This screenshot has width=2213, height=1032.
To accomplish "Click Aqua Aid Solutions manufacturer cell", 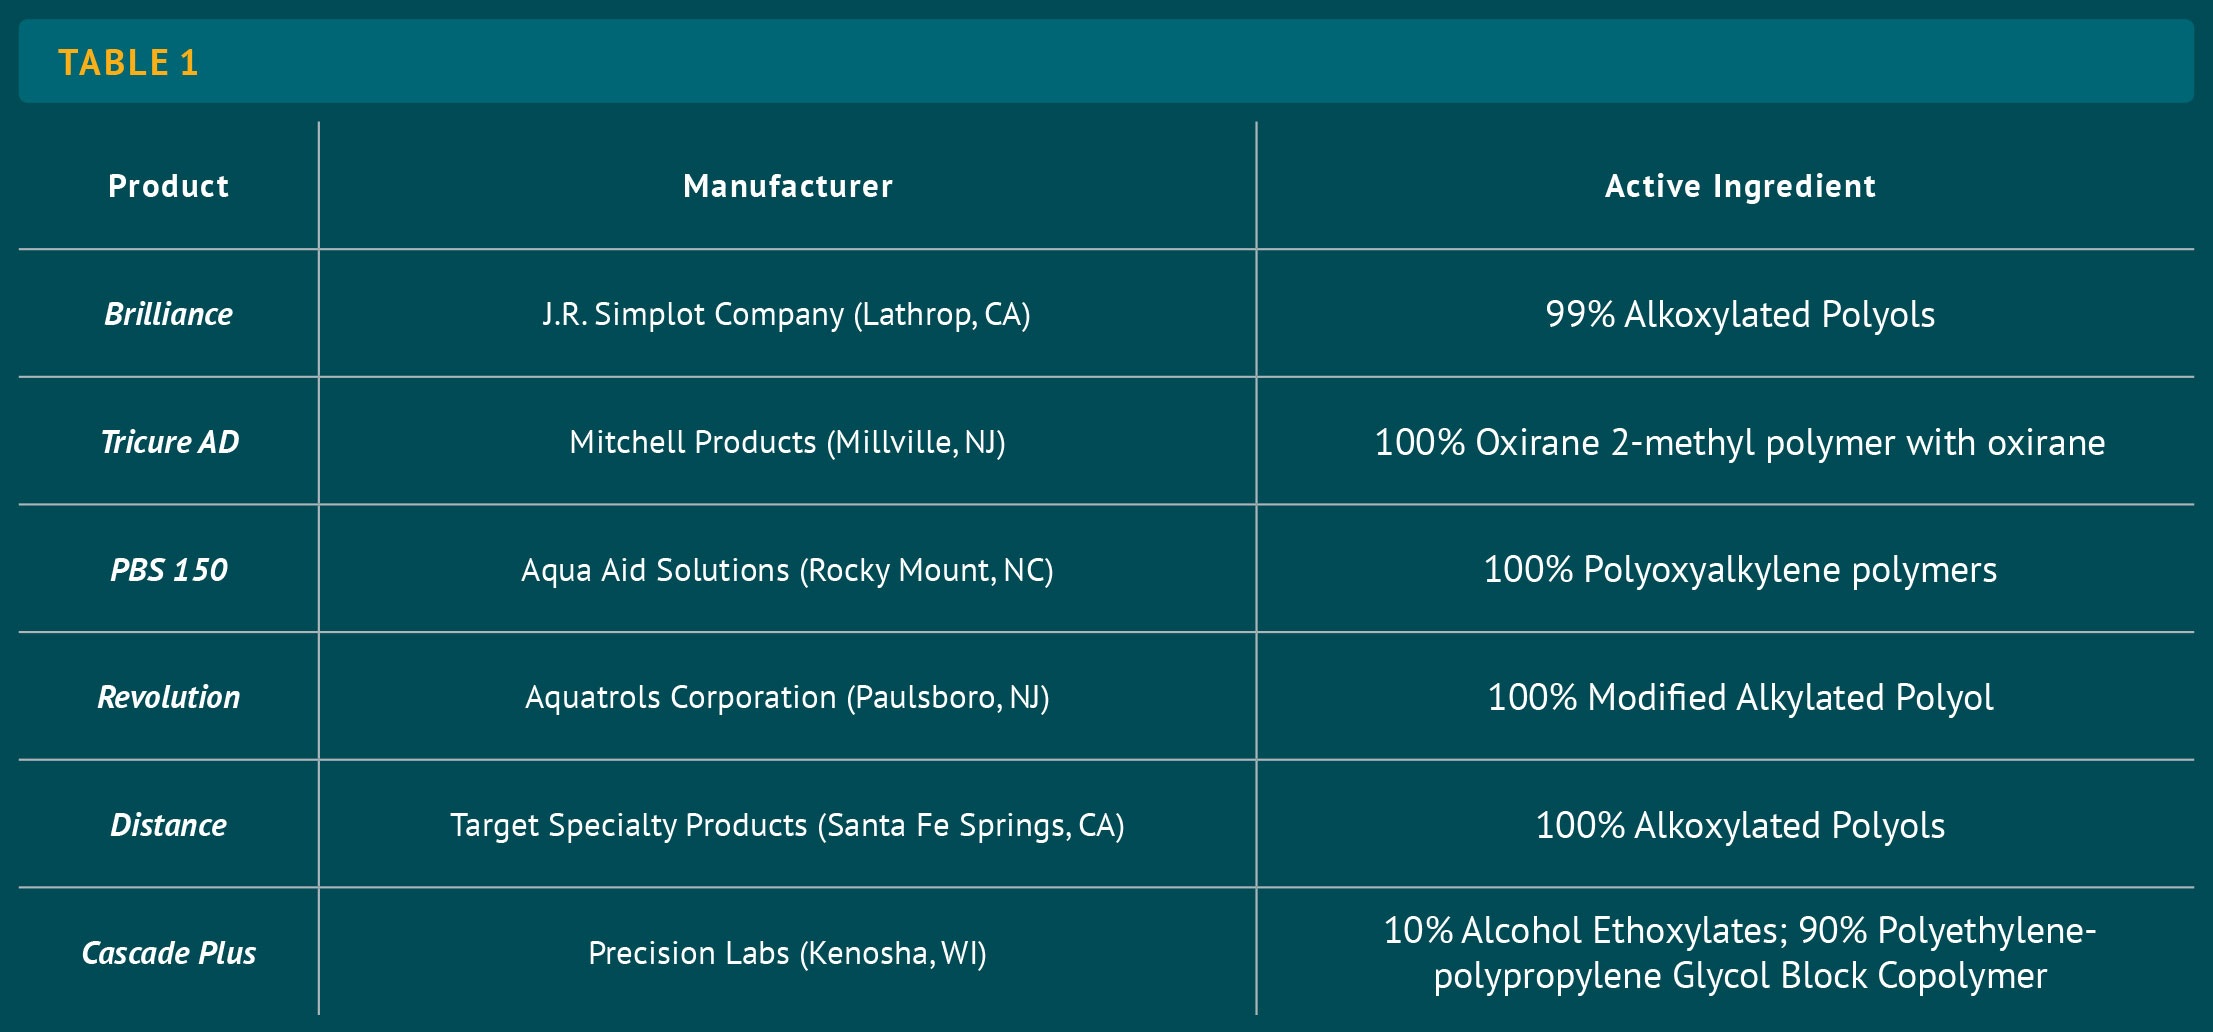I will 787,569.
